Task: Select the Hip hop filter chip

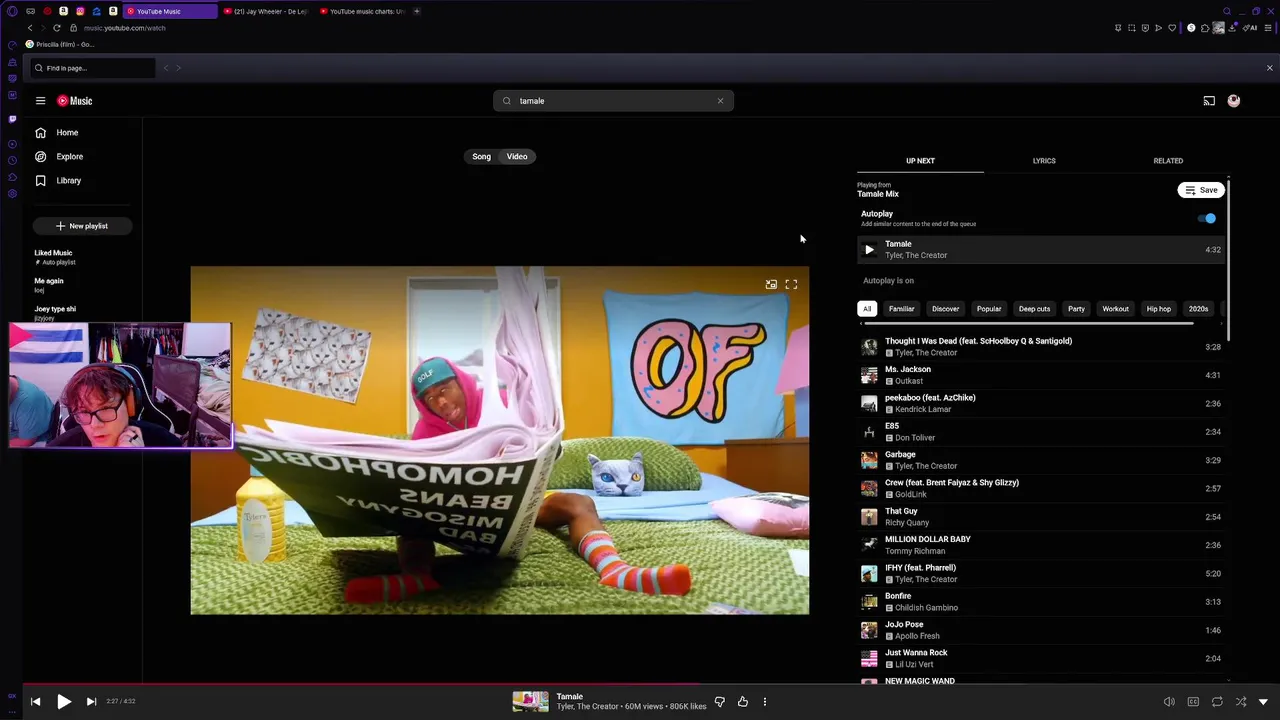Action: [x=1158, y=309]
